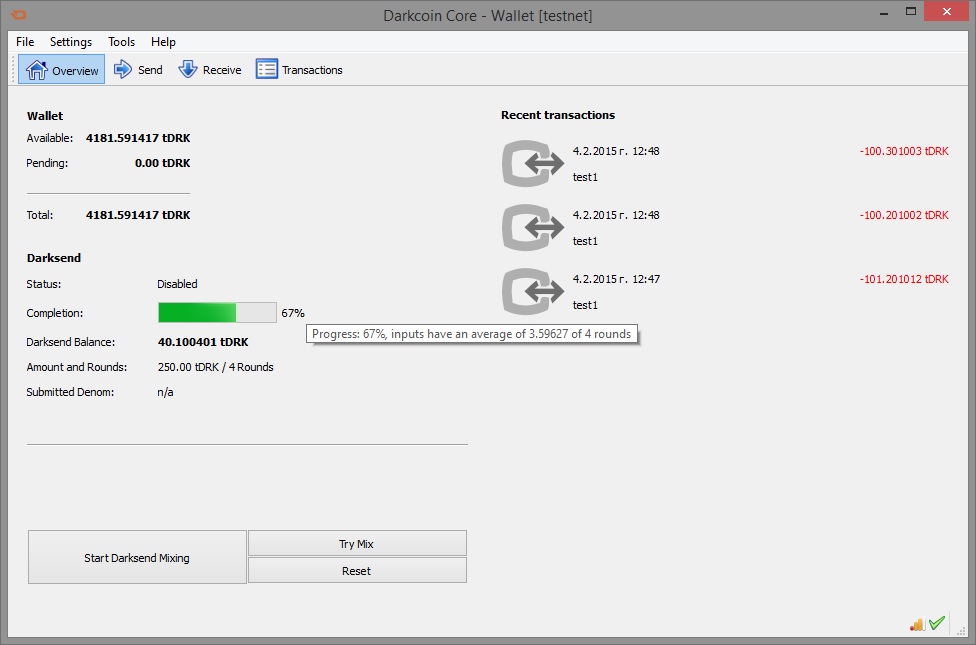Open the Tools menu

coord(121,42)
